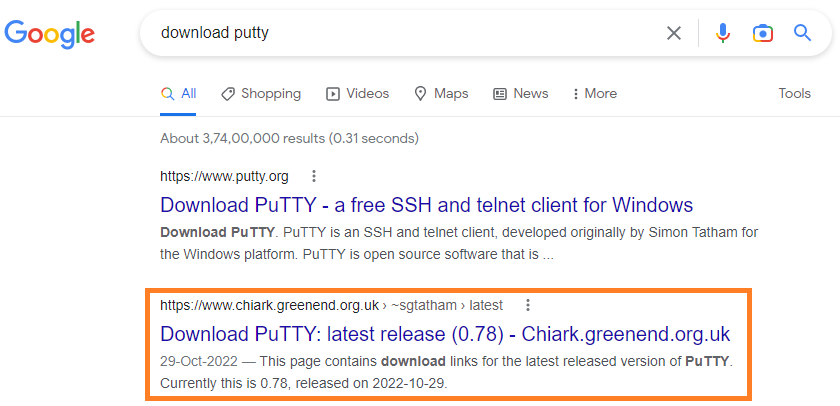Clear the search box with the X icon

(673, 33)
